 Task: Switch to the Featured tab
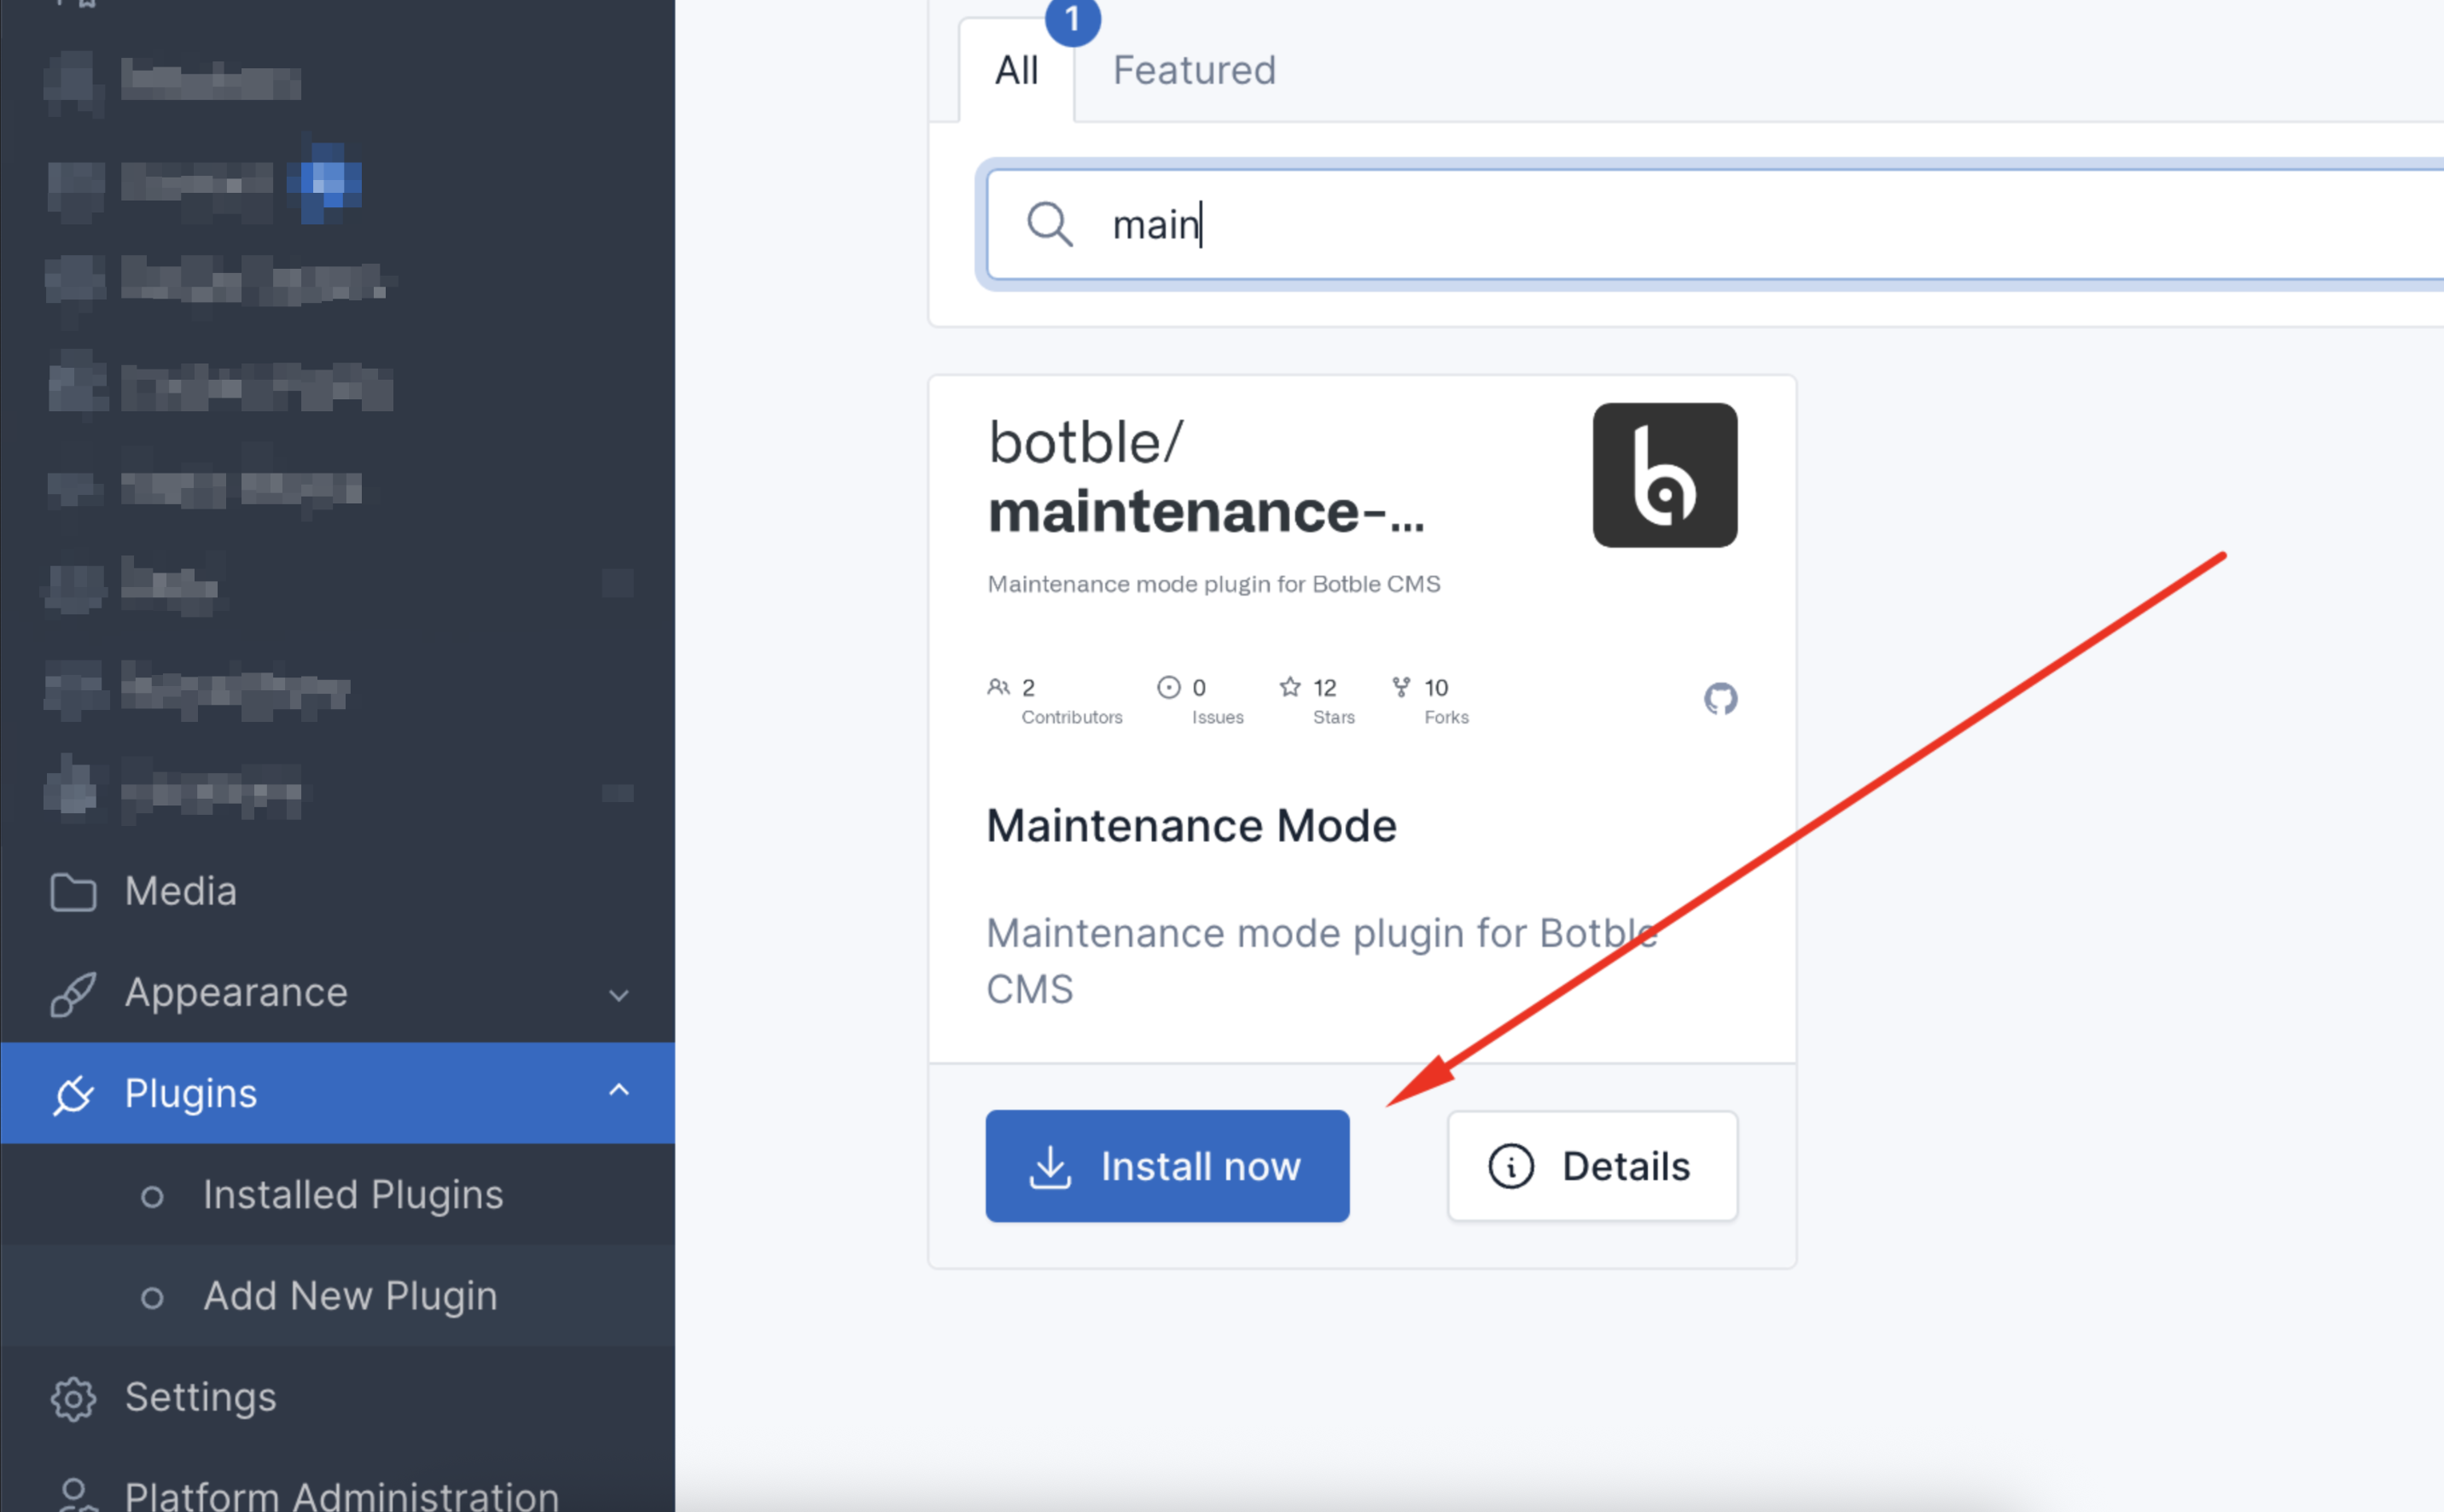tap(1194, 70)
